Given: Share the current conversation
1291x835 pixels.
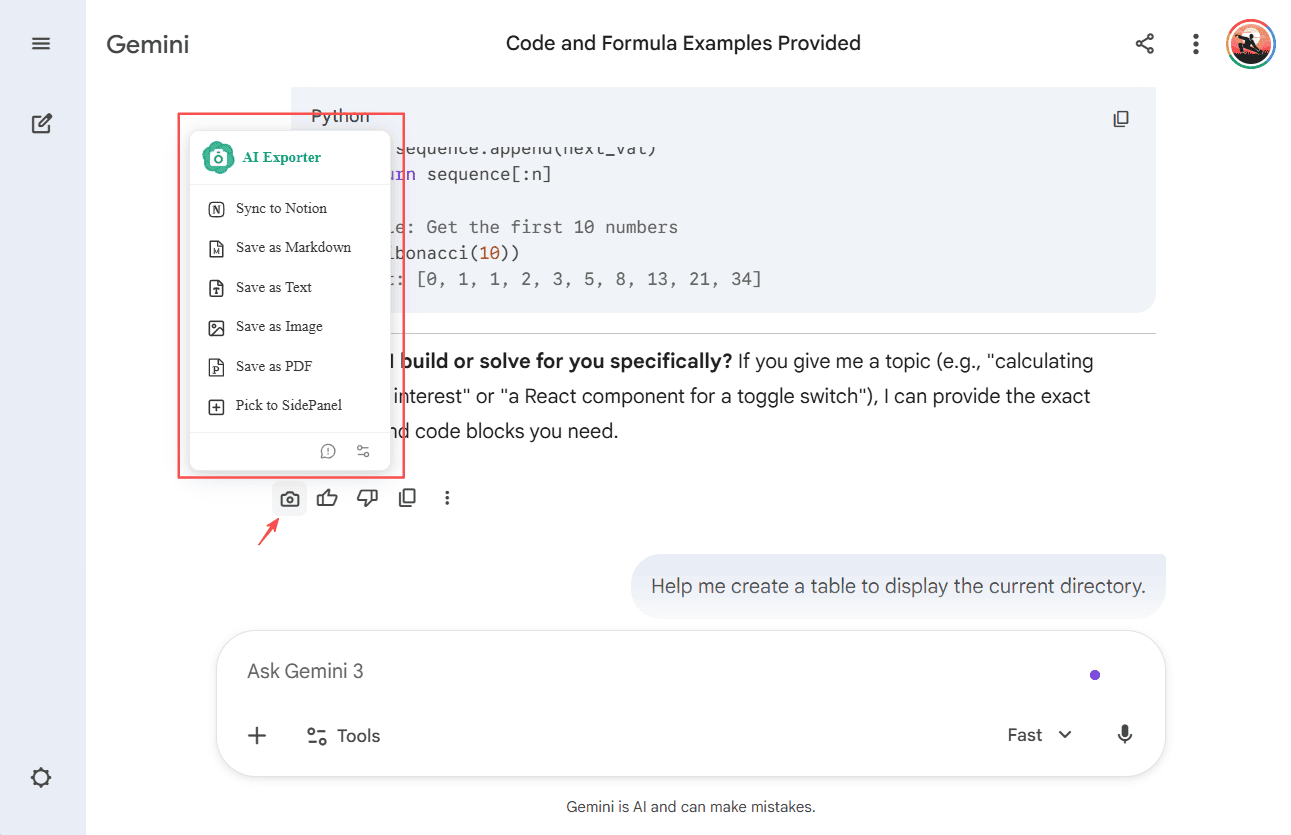Looking at the screenshot, I should 1145,43.
